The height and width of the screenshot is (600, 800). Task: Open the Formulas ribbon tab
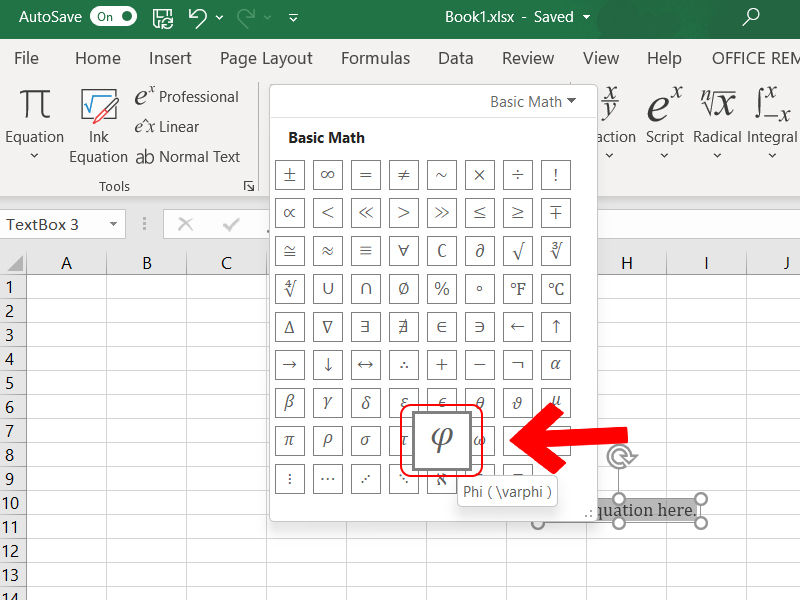[x=375, y=58]
